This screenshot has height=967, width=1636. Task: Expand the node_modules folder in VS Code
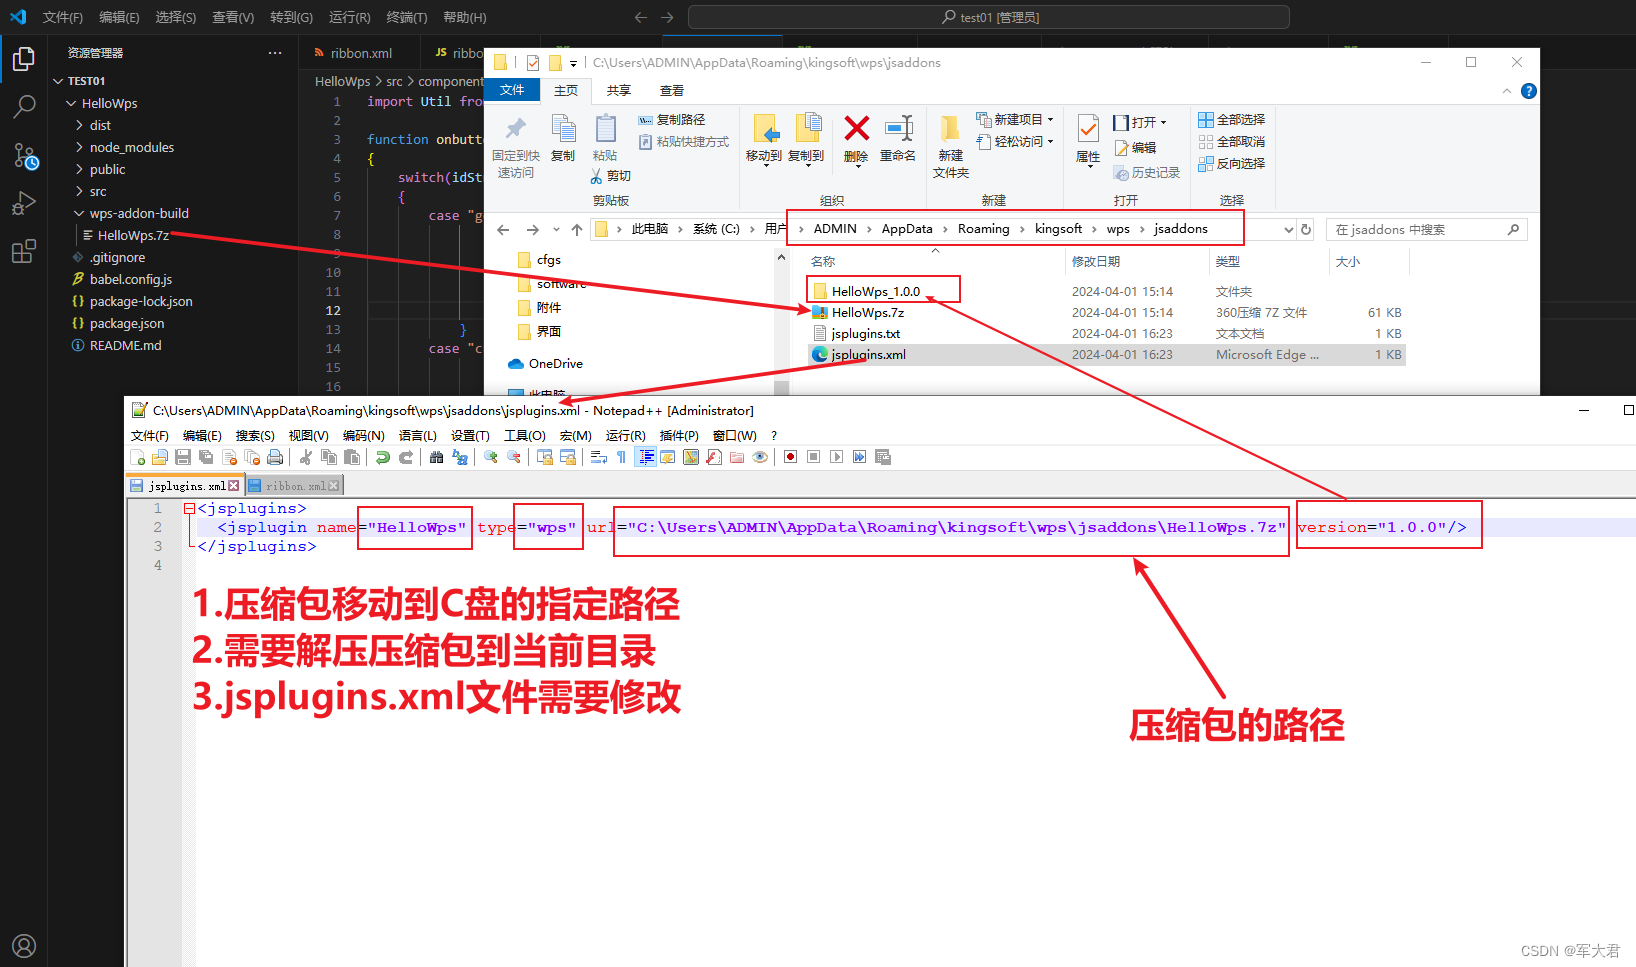point(79,147)
